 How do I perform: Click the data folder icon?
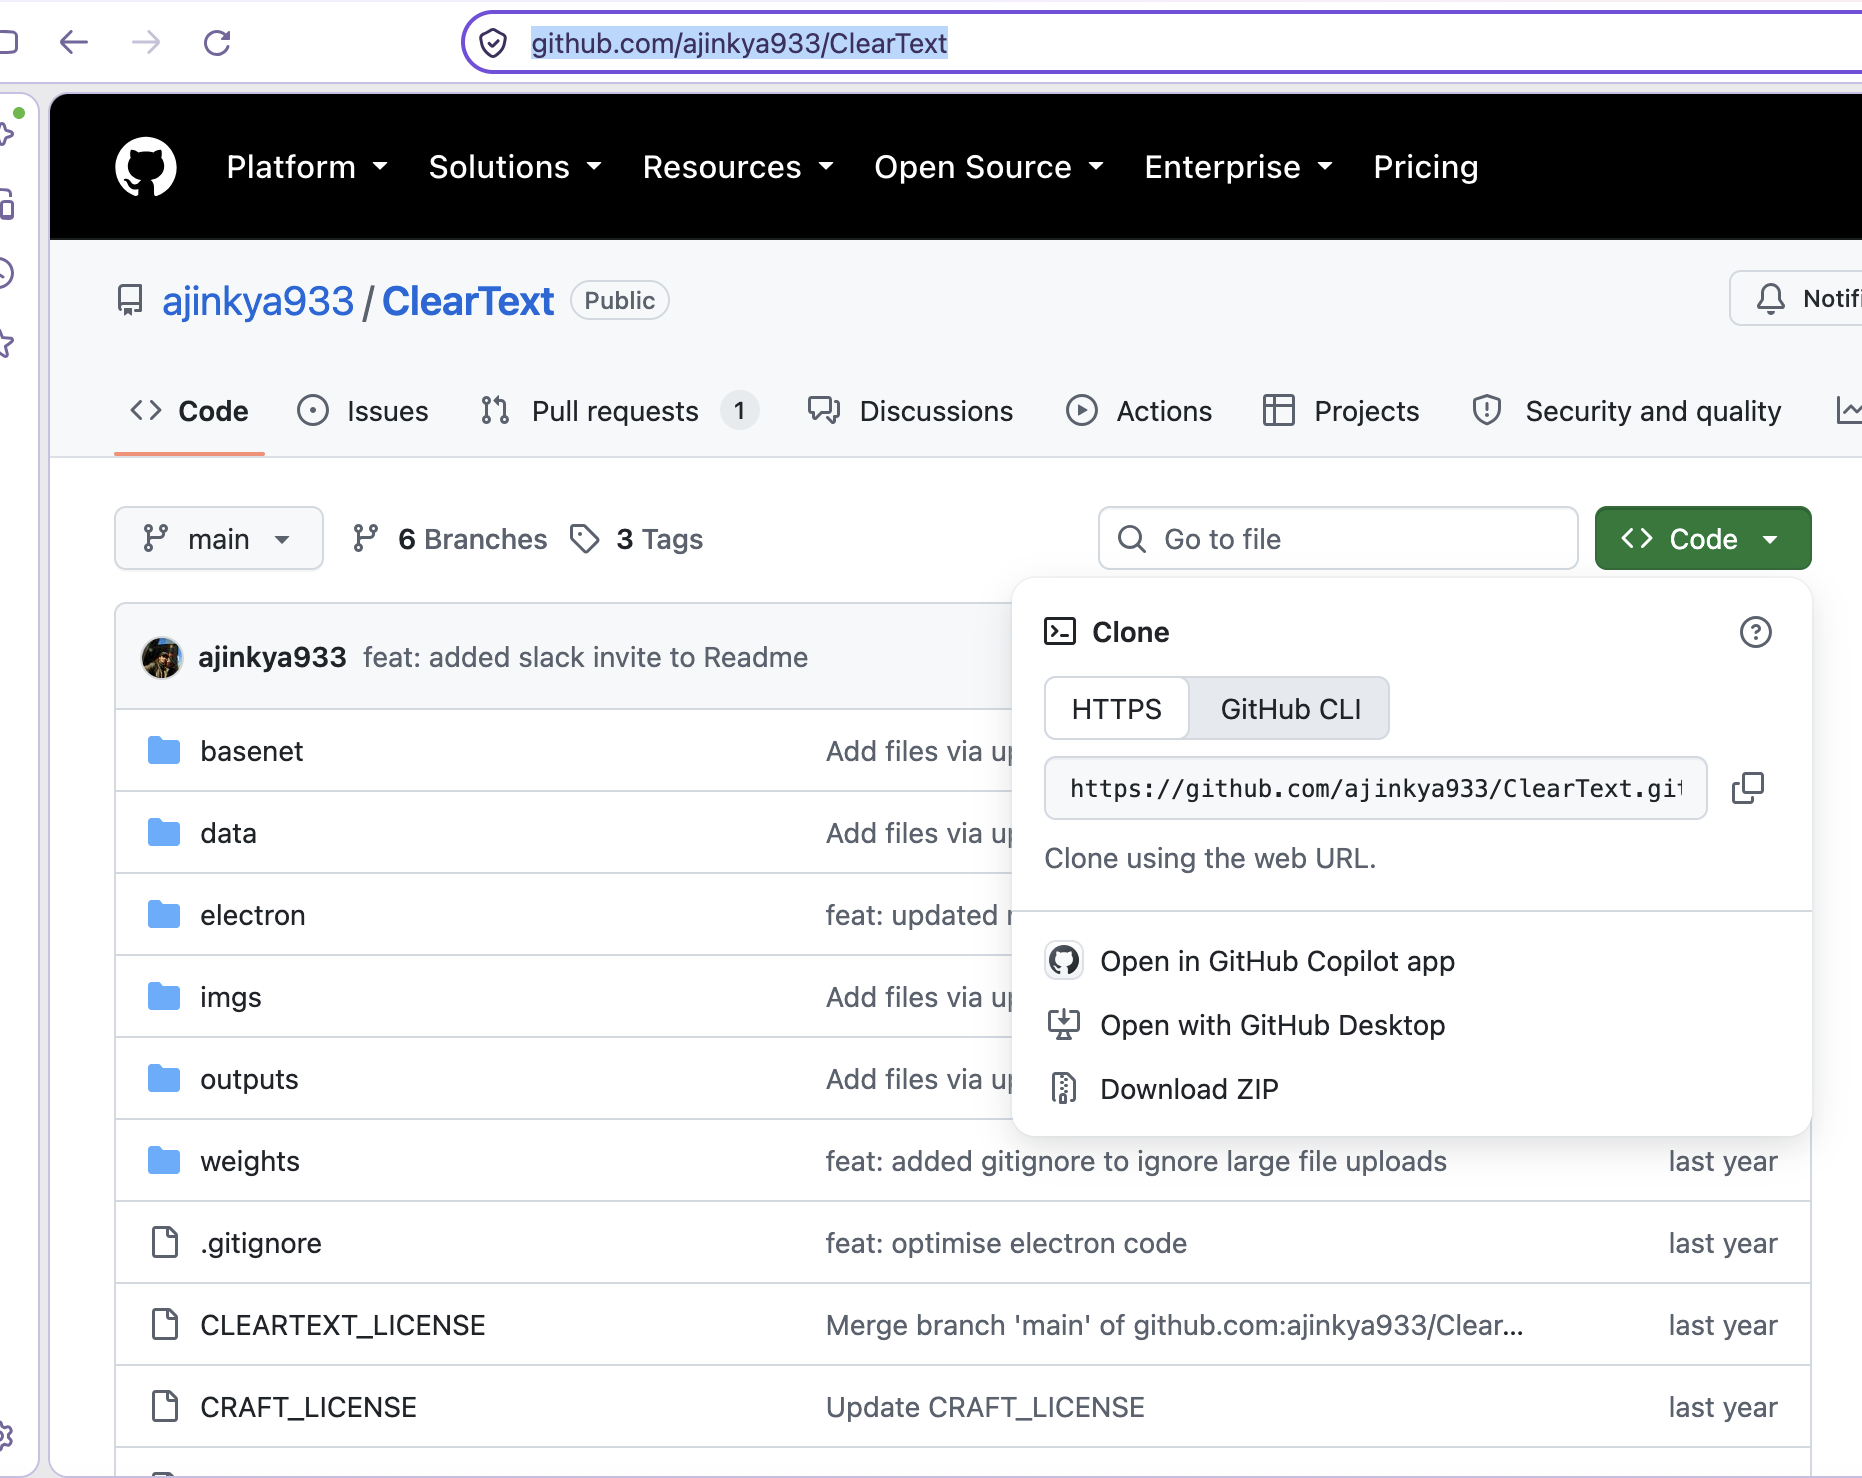tap(164, 833)
